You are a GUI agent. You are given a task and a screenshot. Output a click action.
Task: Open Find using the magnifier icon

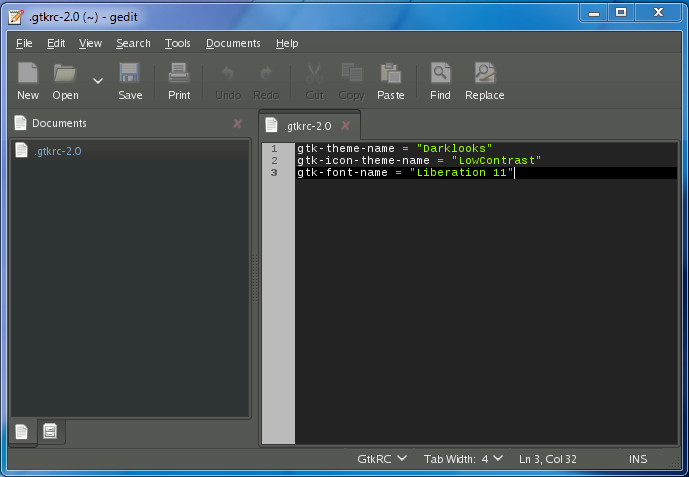click(x=440, y=74)
